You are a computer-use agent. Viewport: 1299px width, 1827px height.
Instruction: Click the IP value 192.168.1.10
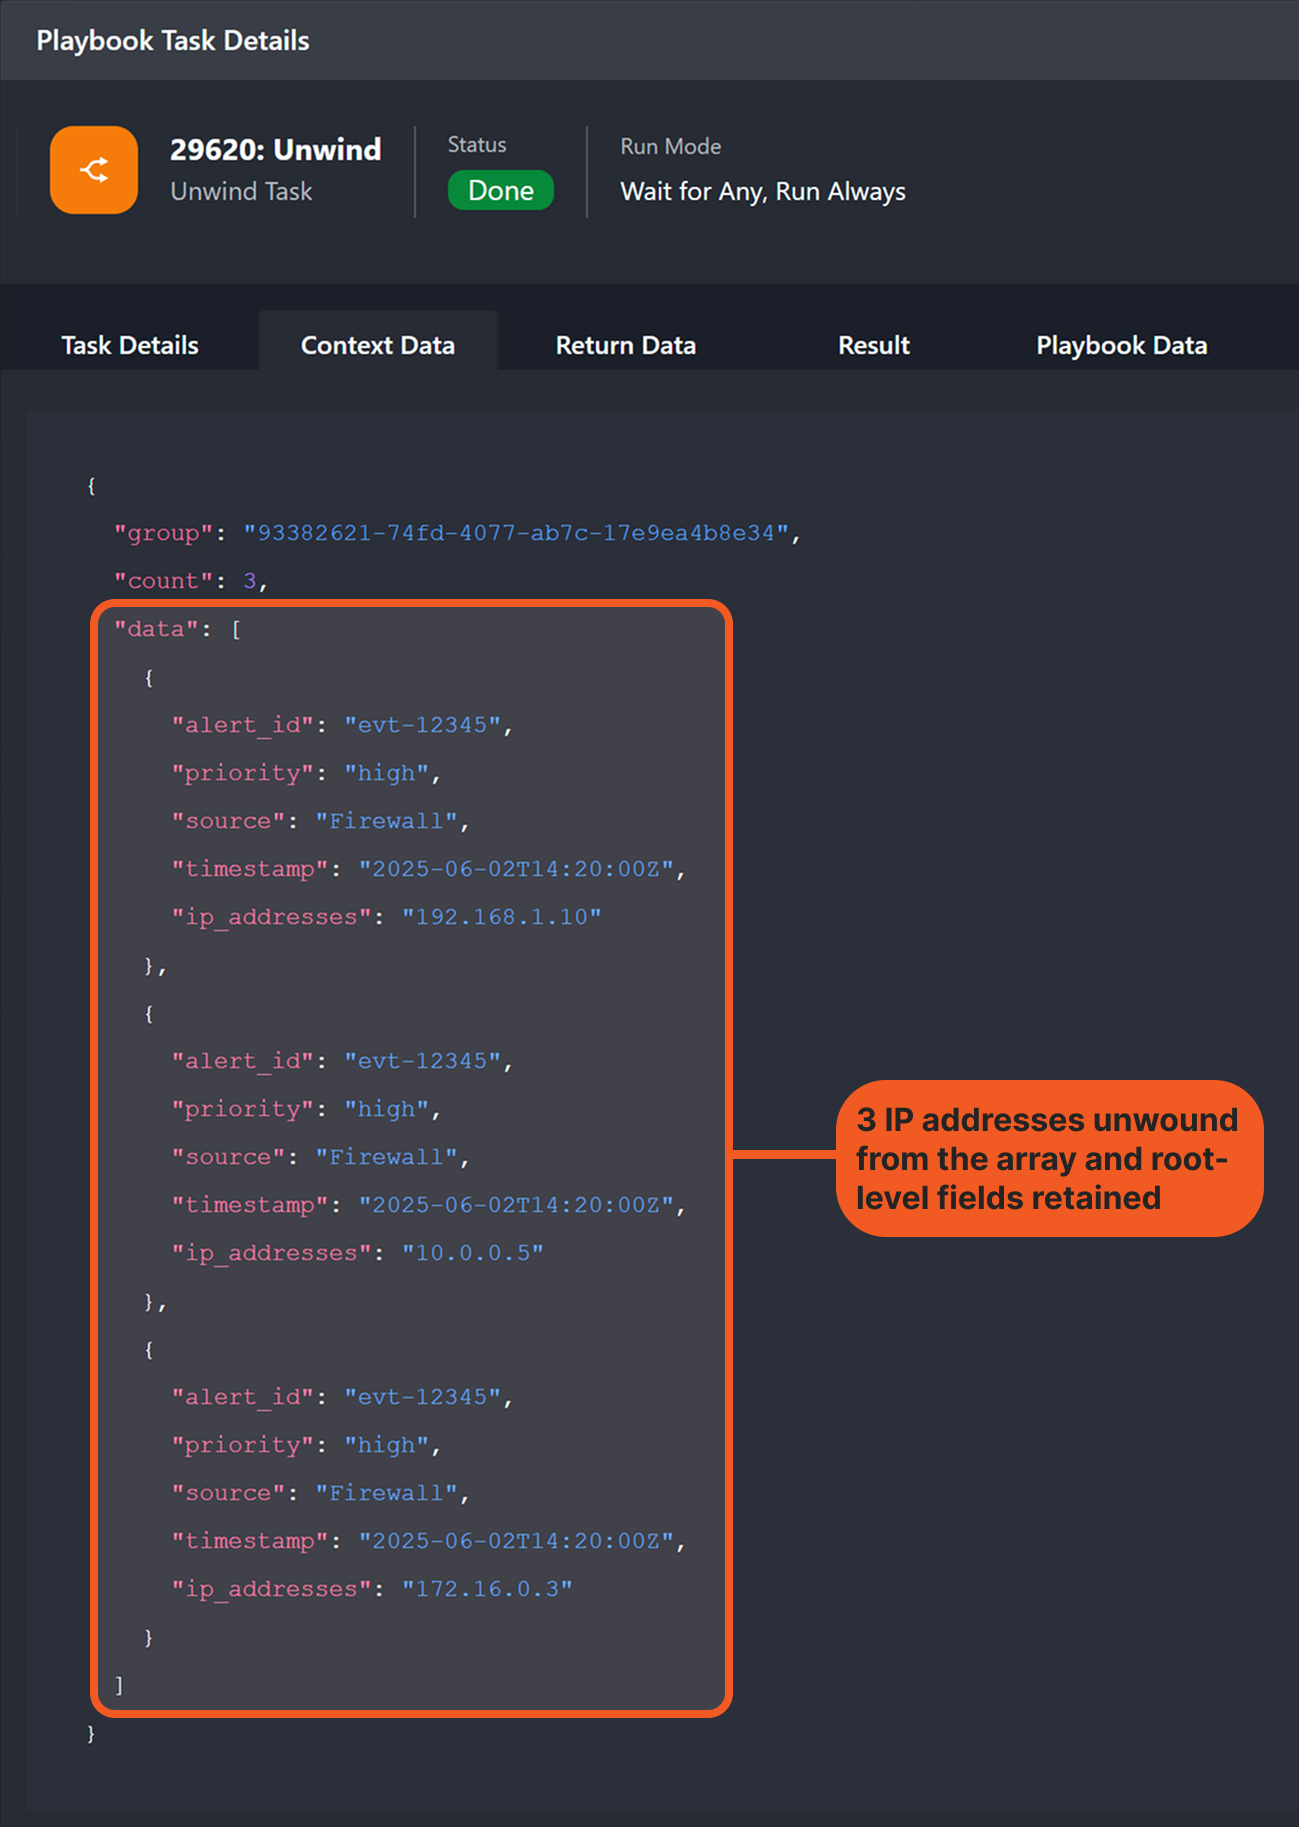[501, 917]
